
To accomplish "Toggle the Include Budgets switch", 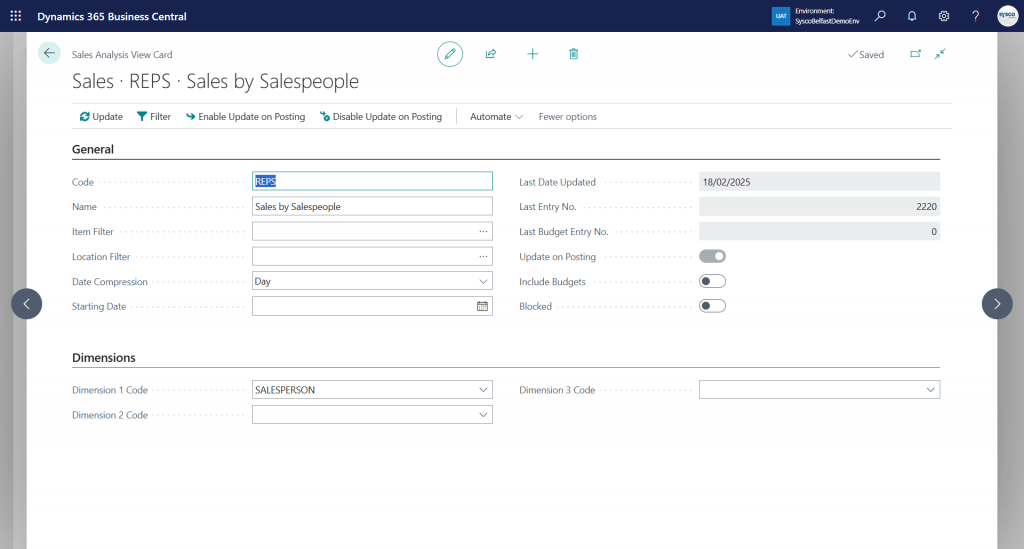I will (712, 281).
